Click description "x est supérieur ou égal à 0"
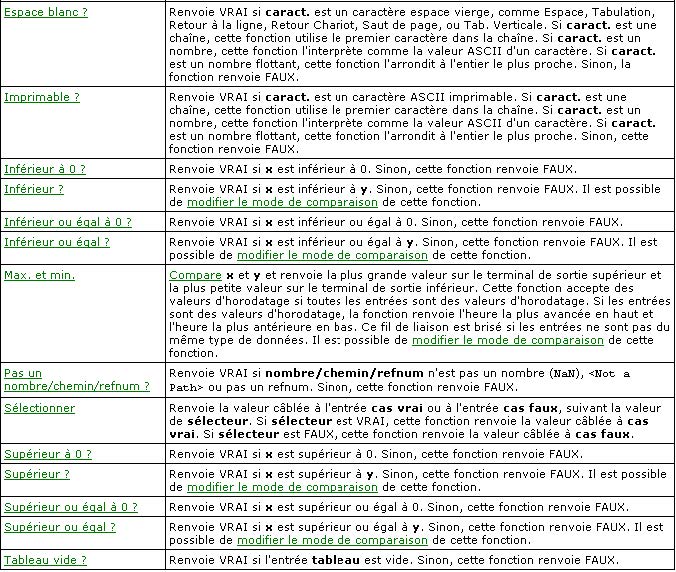Screen dimensions: 676x572 click(344, 507)
